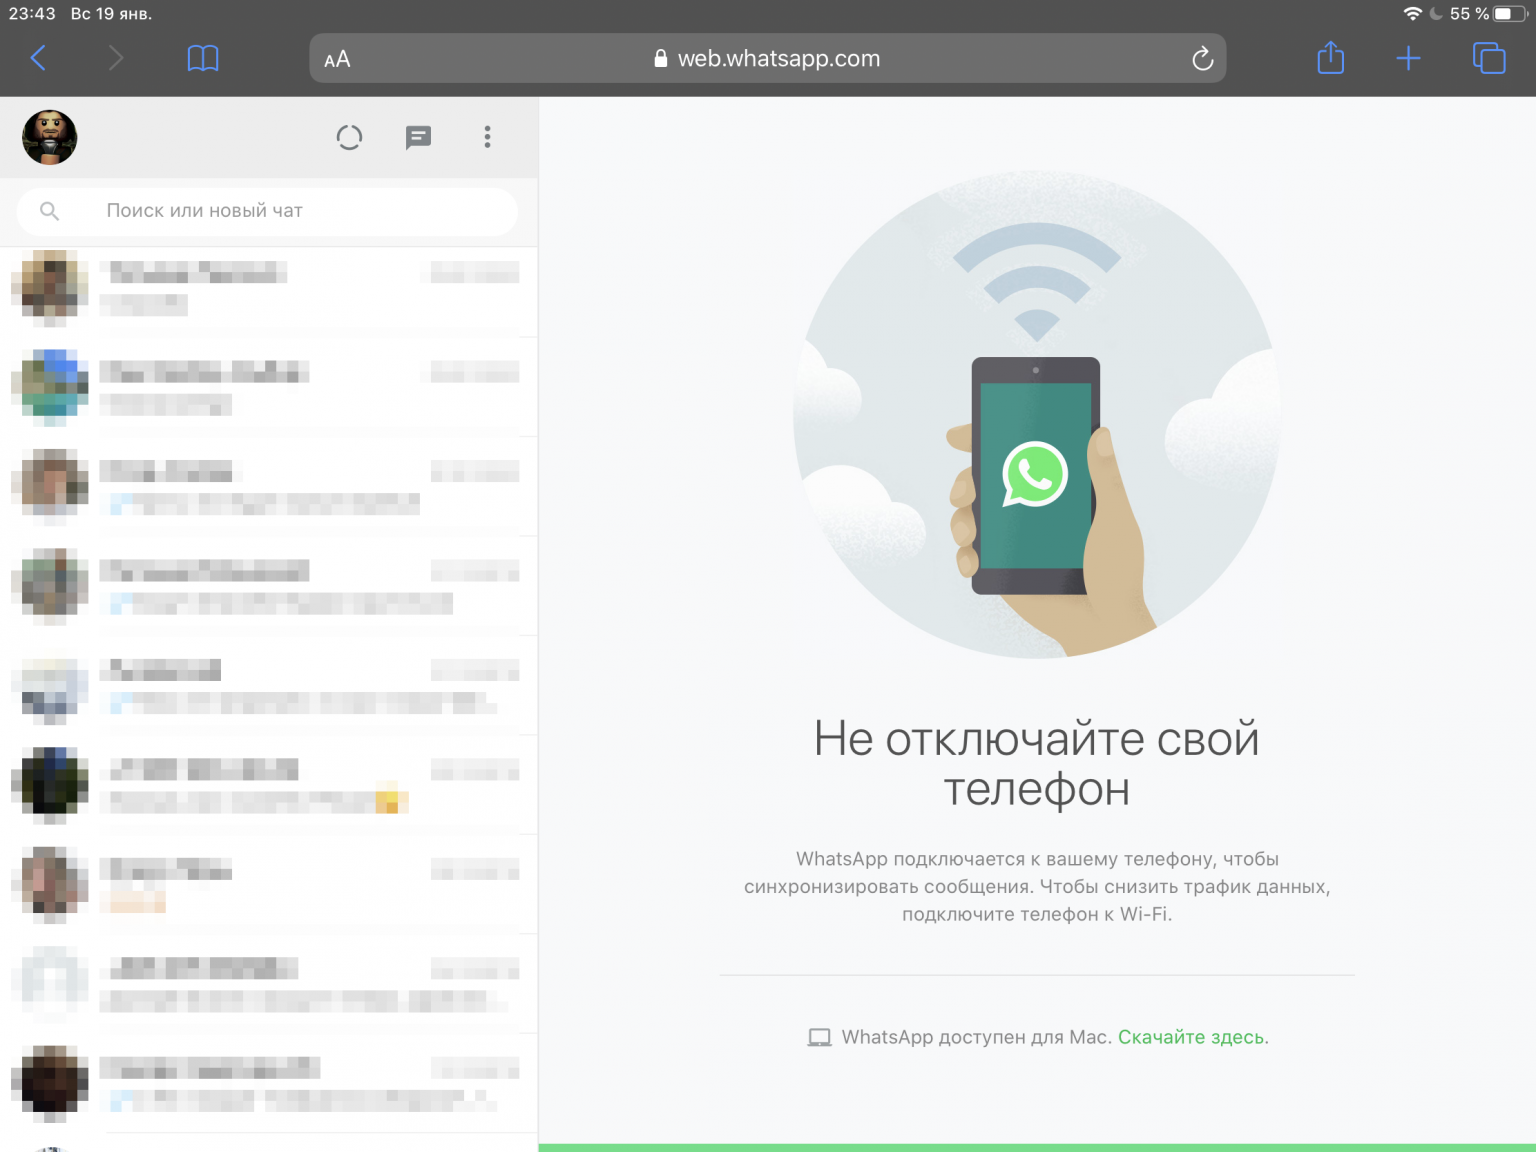
Task: Open the Safari bookmarks book icon
Action: point(203,58)
